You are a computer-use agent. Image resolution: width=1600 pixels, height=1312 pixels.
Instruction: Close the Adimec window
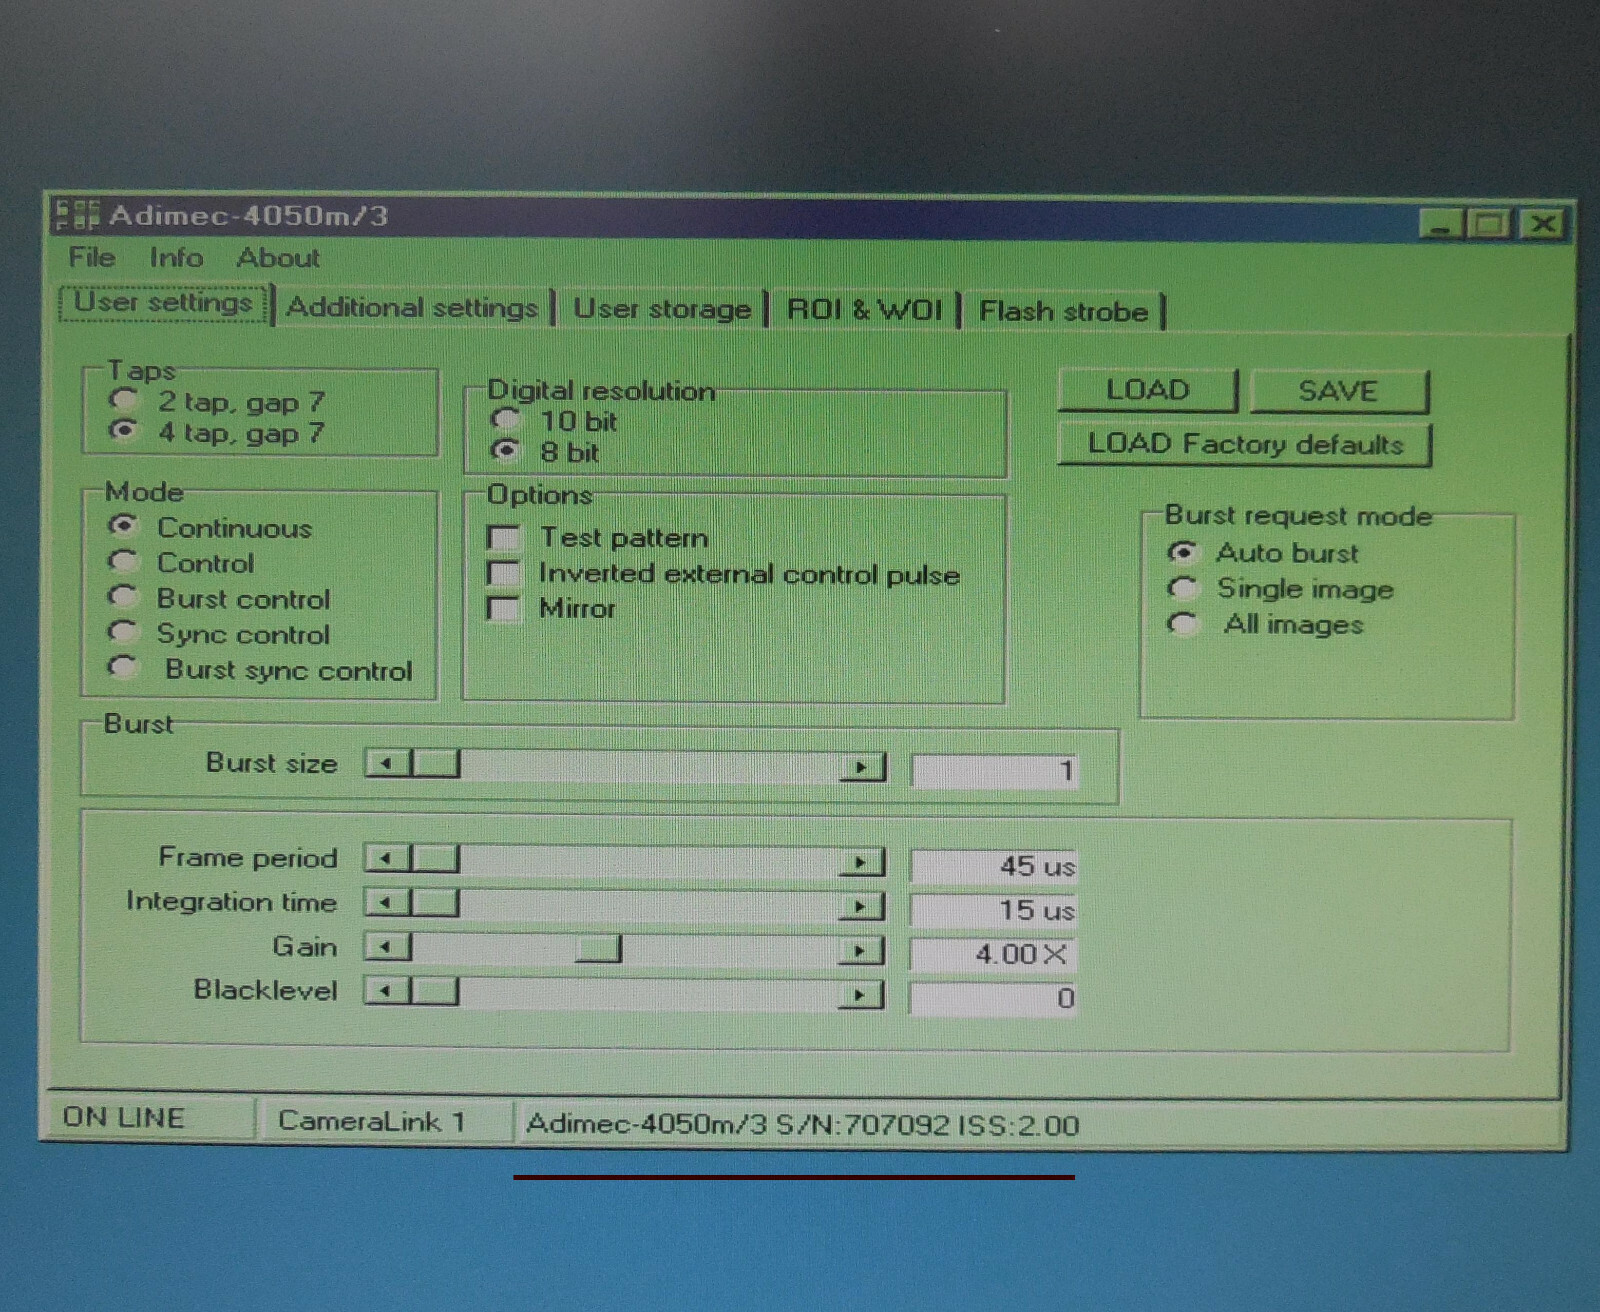pos(1542,223)
